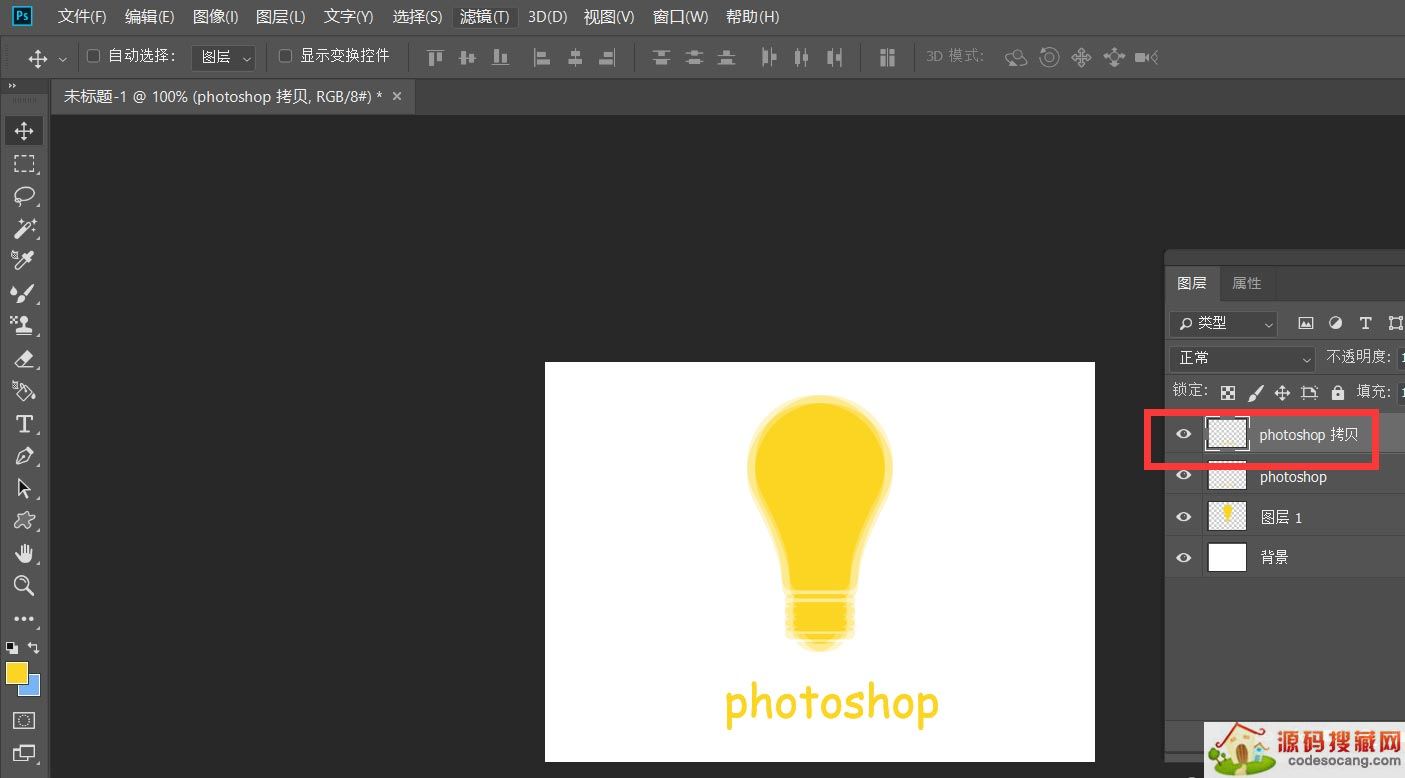
Task: Select the Move tool in the toolbox
Action: pyautogui.click(x=24, y=131)
